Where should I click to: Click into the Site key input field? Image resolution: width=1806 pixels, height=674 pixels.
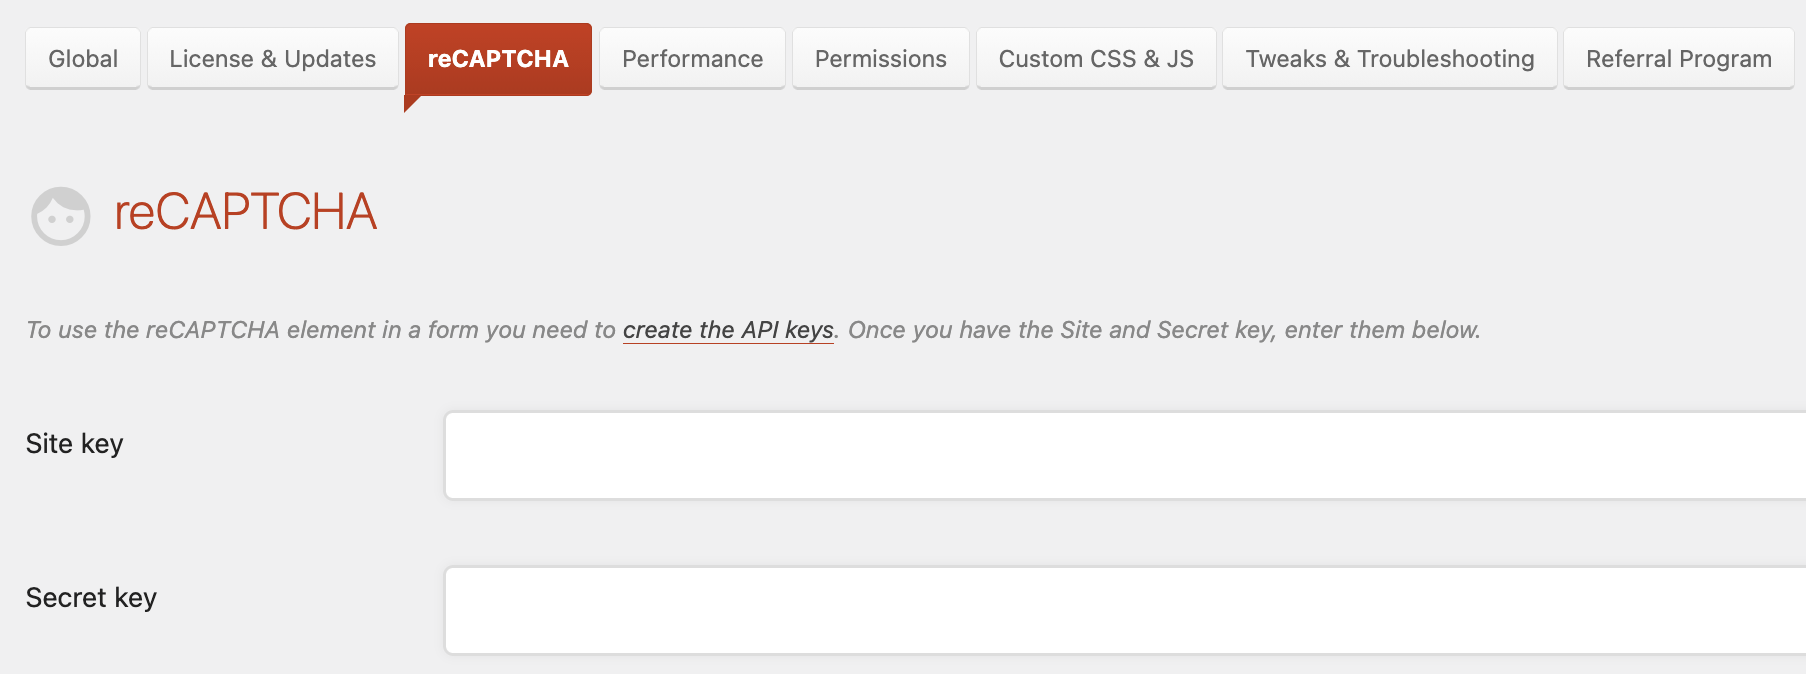click(1120, 455)
